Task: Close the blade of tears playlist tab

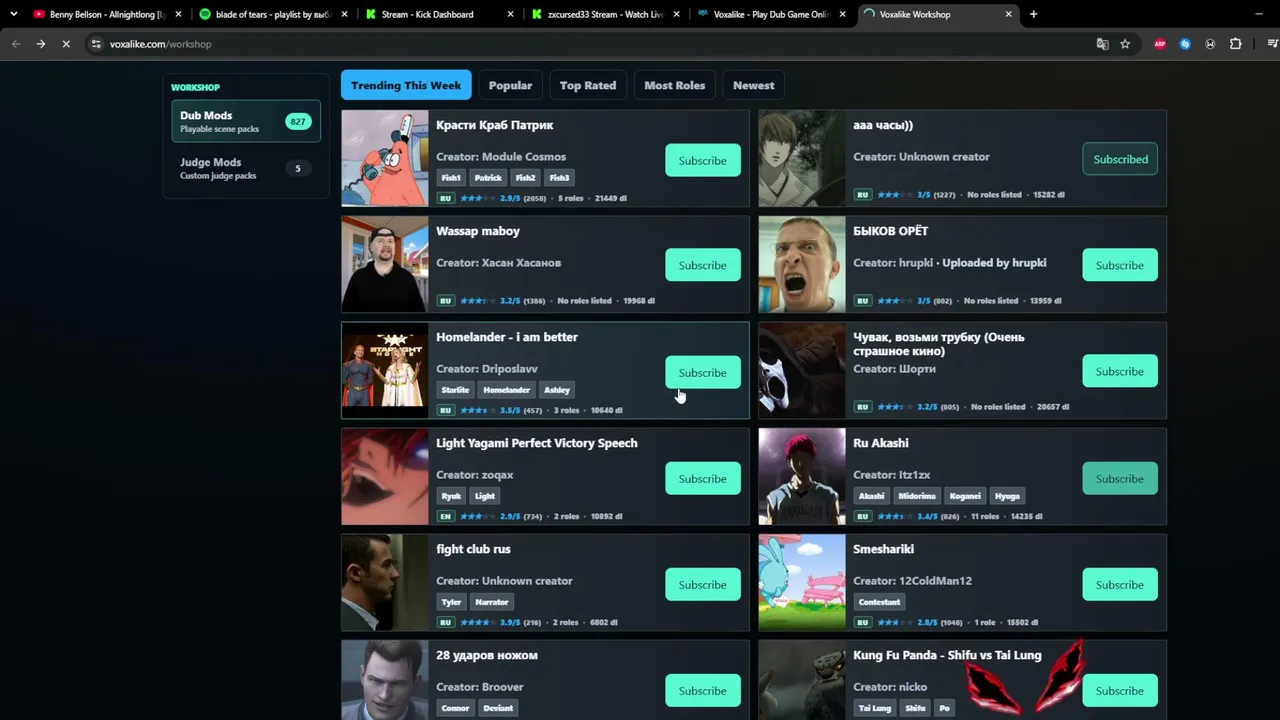Action: [x=344, y=14]
